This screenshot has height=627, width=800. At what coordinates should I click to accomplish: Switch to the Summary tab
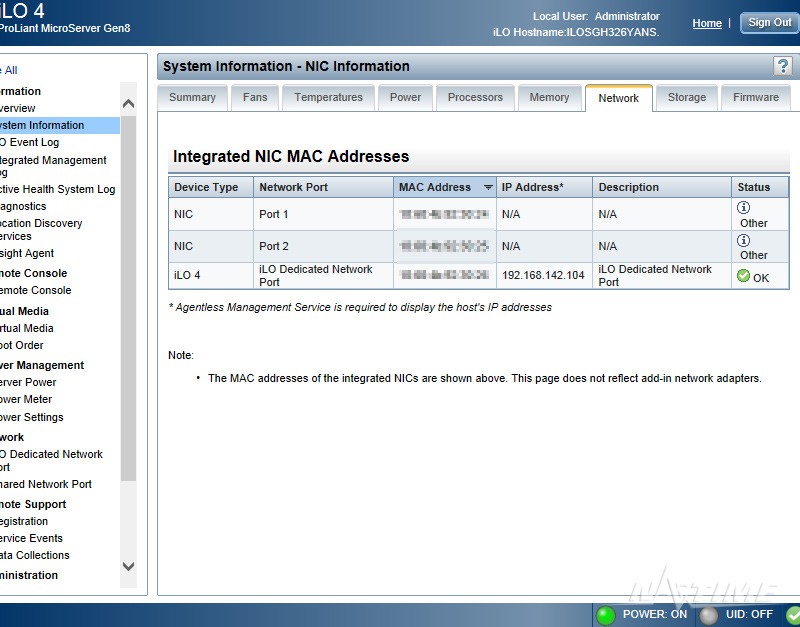[x=192, y=97]
